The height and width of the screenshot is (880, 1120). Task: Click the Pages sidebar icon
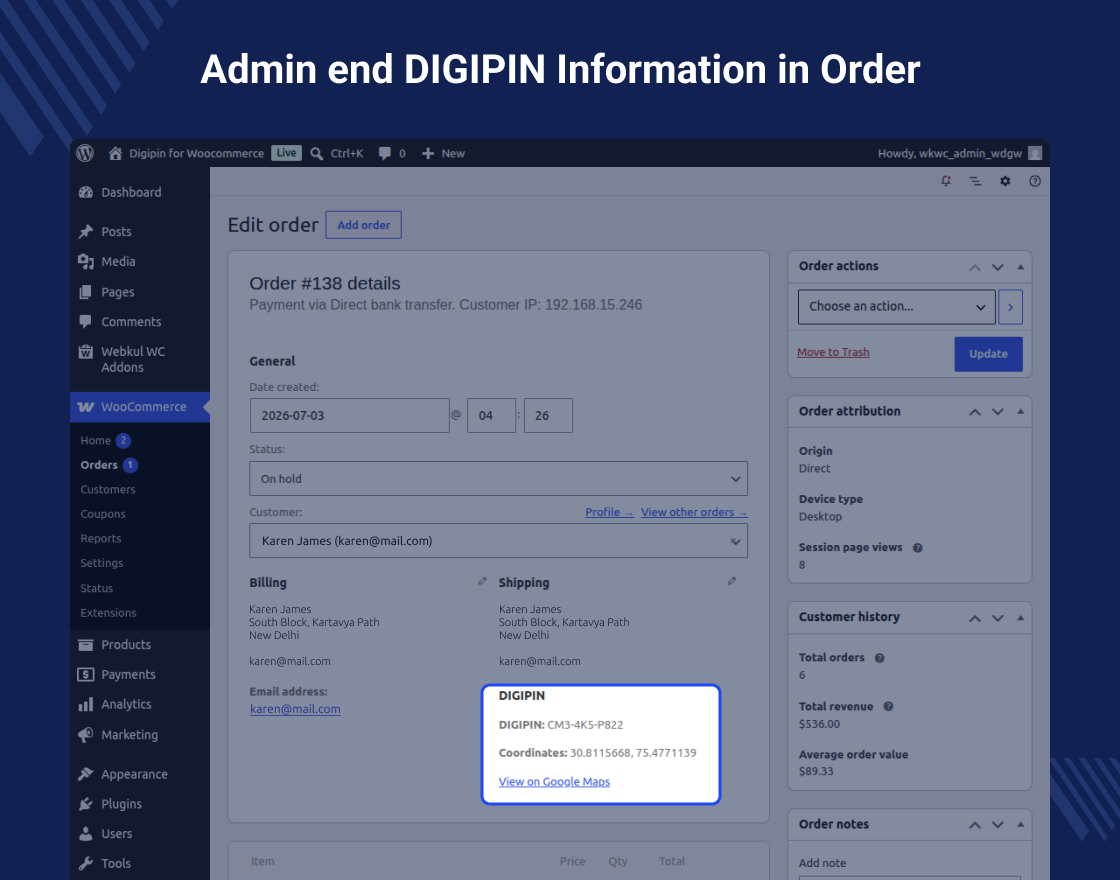86,292
